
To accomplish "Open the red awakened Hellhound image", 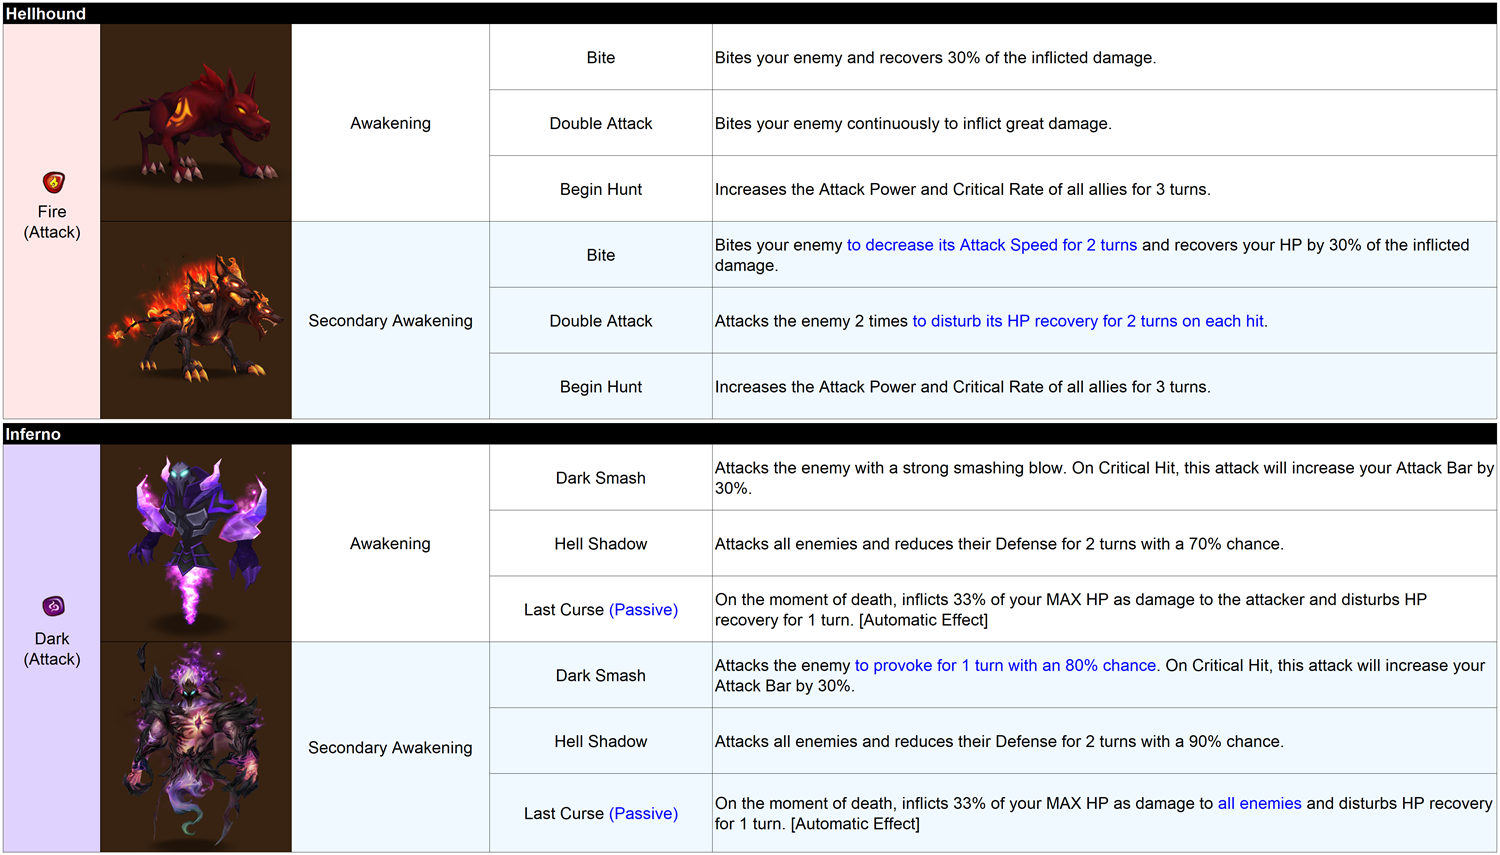I will point(196,123).
